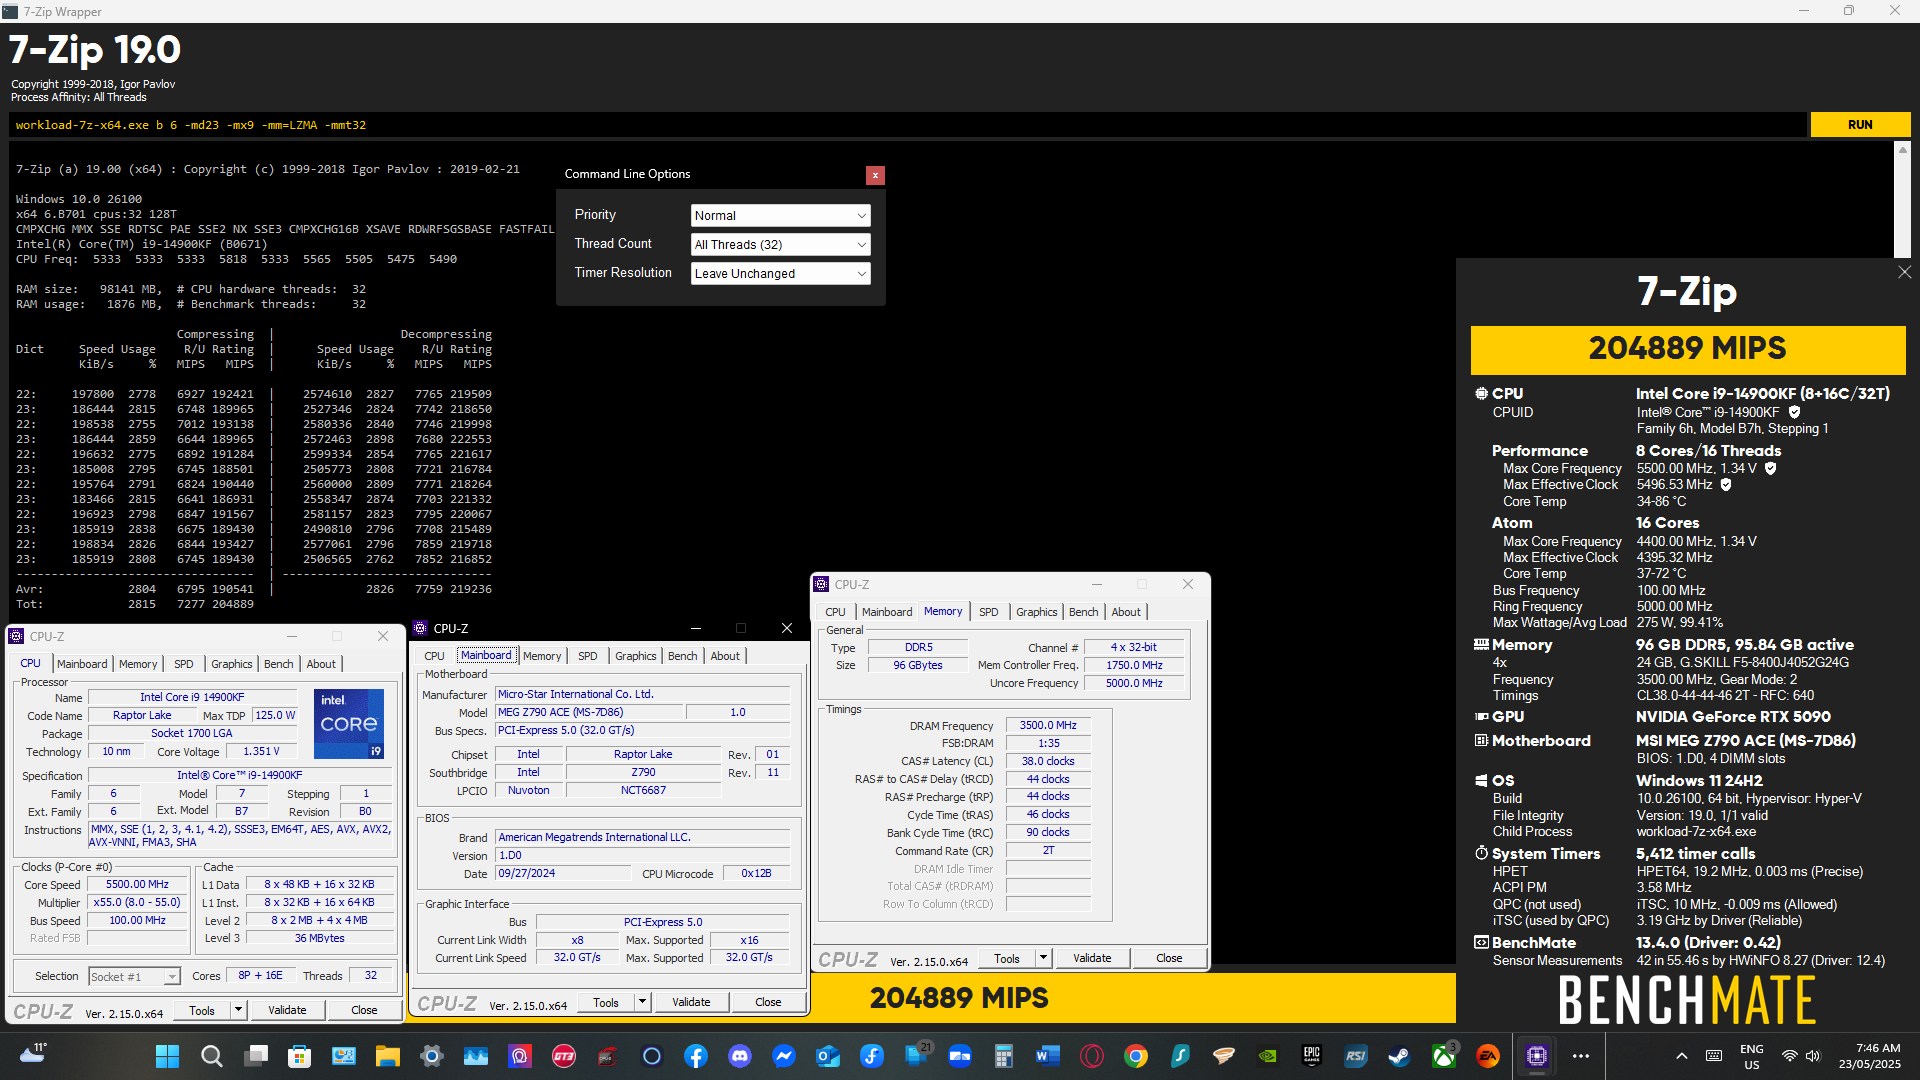The width and height of the screenshot is (1920, 1080).
Task: Open Epic Games launcher from taskbar
Action: pos(1311,1056)
